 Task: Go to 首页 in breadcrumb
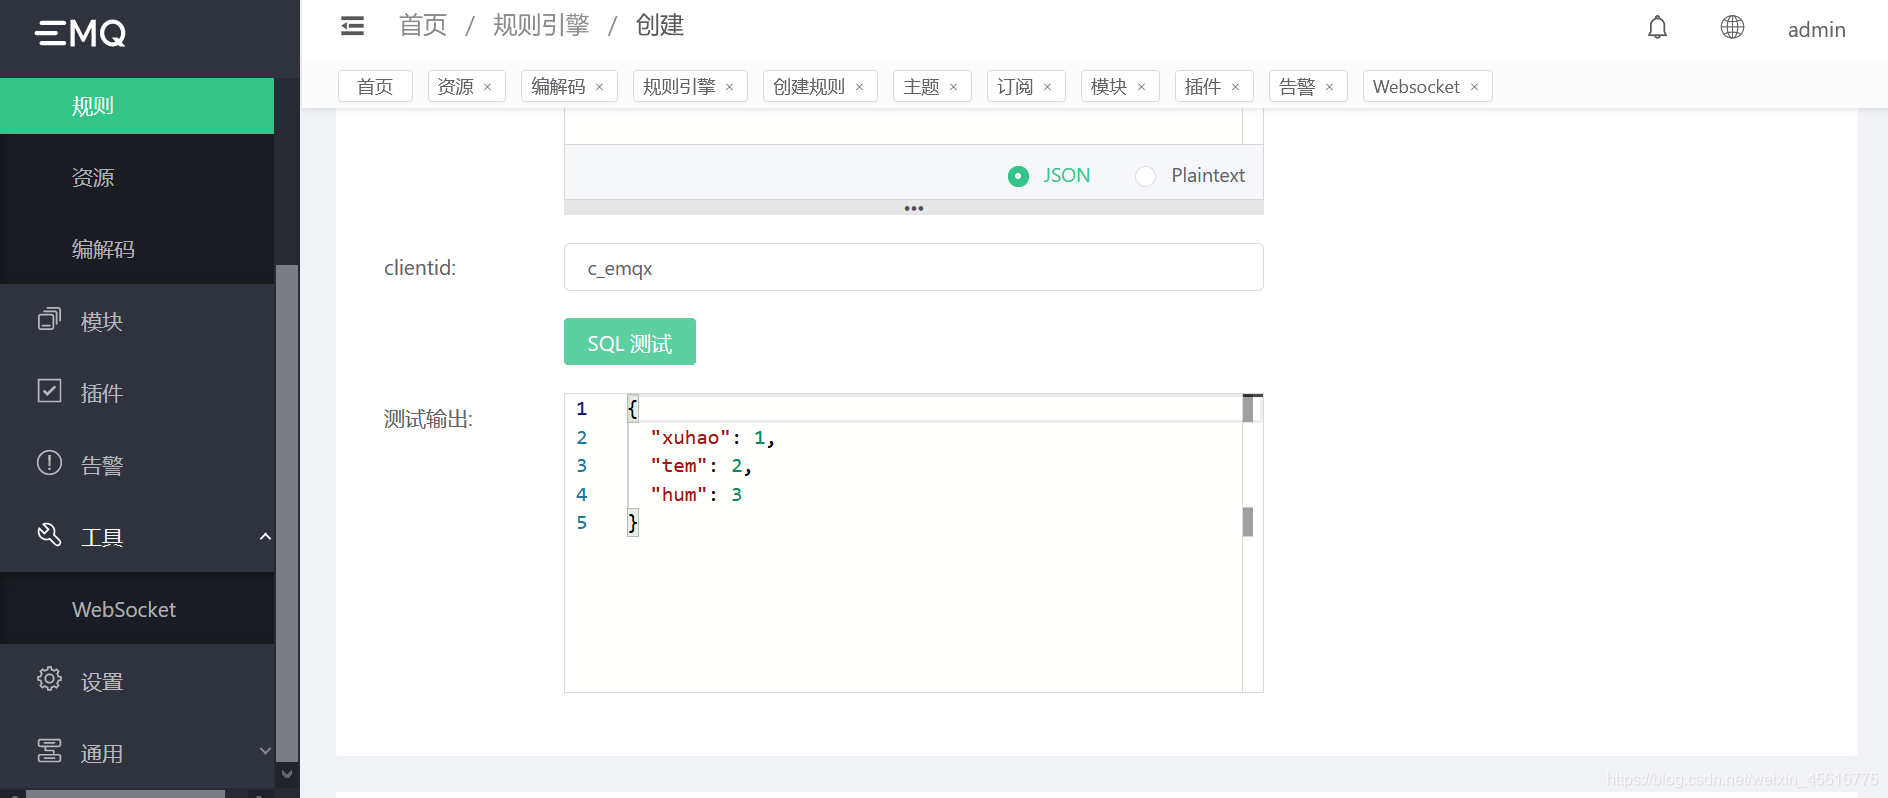tap(423, 26)
